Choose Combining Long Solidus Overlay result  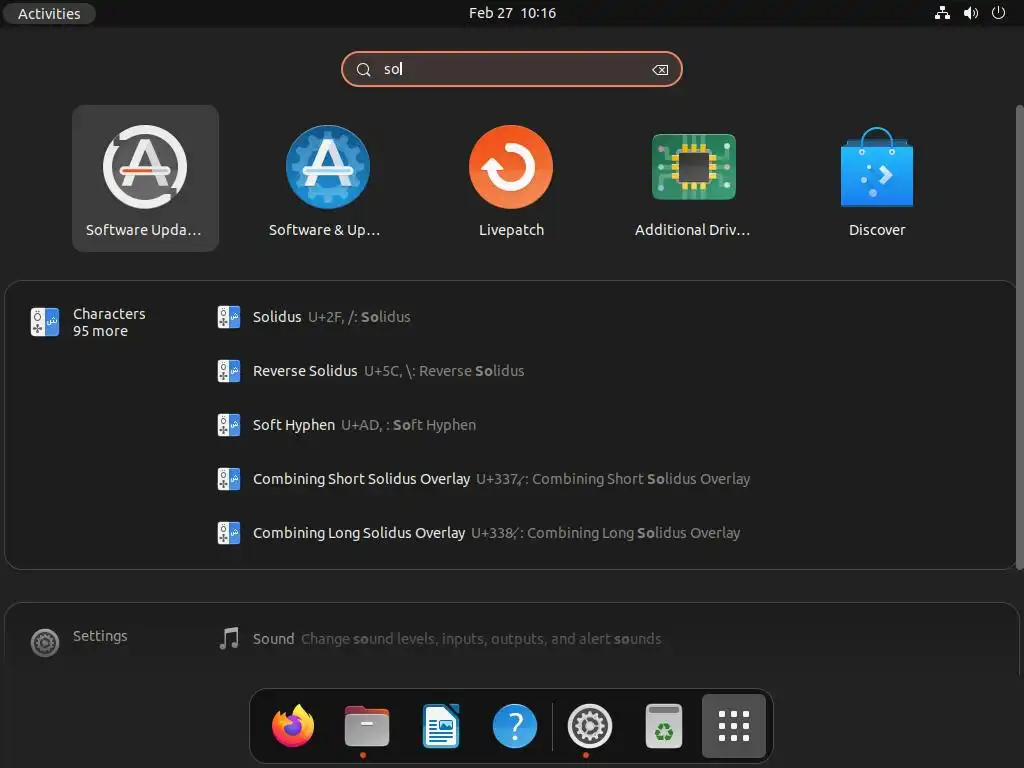coord(479,534)
